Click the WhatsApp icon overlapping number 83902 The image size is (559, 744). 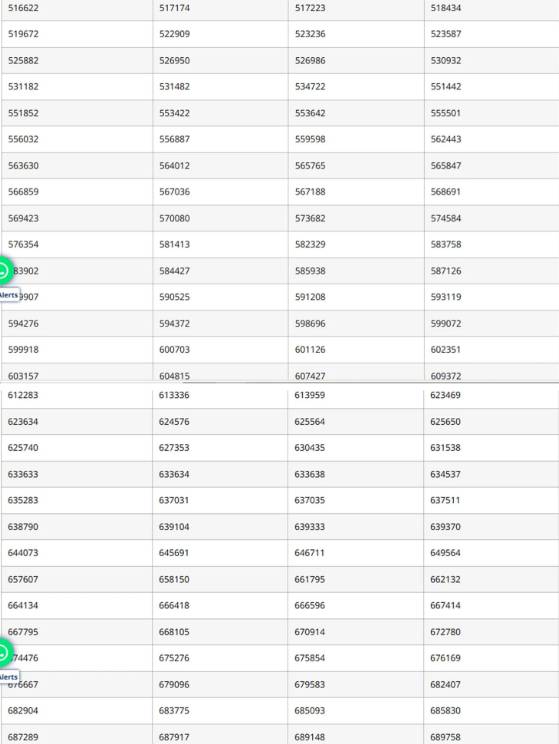click(4, 270)
